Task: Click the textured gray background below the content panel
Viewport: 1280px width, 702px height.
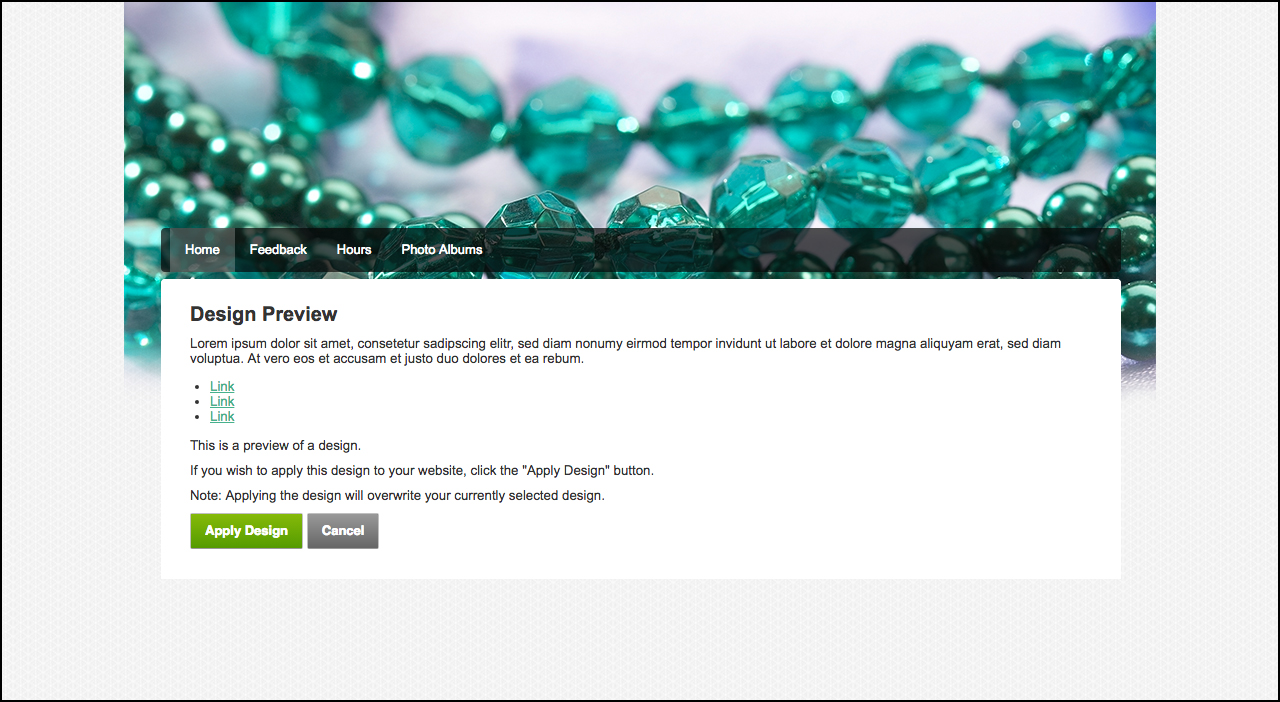Action: [x=640, y=640]
